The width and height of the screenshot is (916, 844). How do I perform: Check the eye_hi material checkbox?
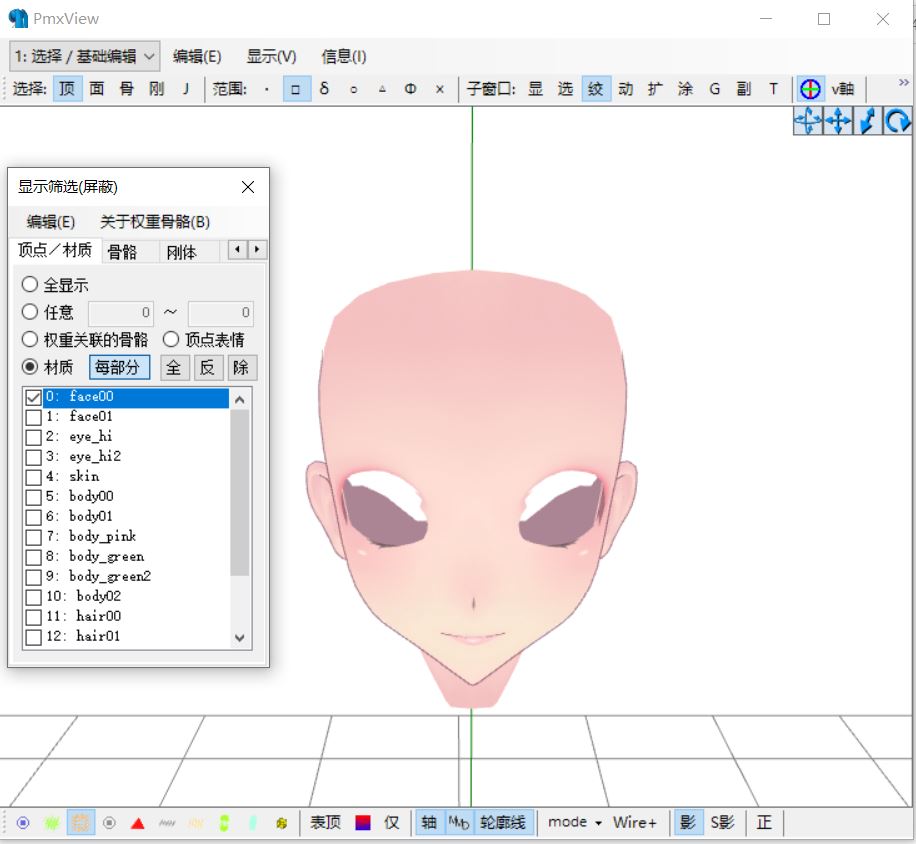pyautogui.click(x=33, y=437)
